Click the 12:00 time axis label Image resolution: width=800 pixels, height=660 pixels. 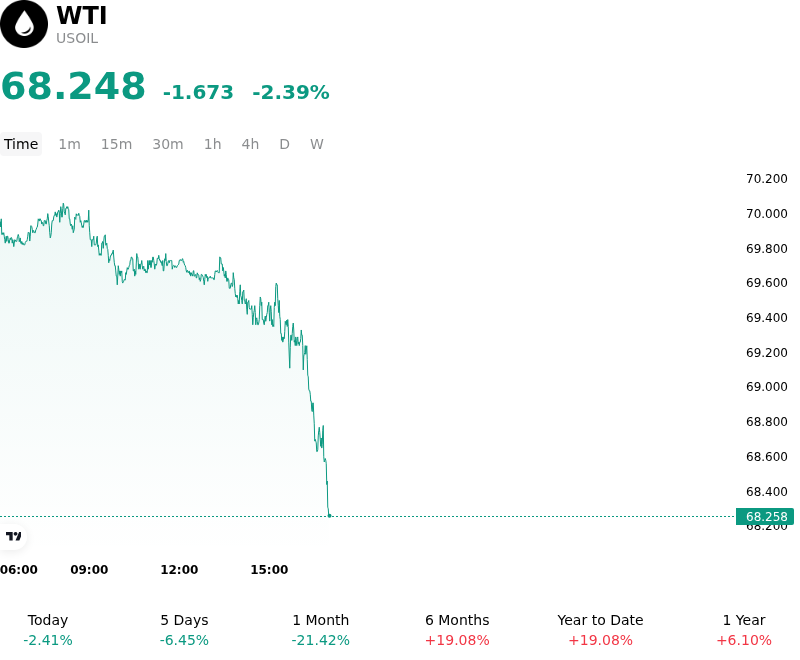click(x=179, y=570)
